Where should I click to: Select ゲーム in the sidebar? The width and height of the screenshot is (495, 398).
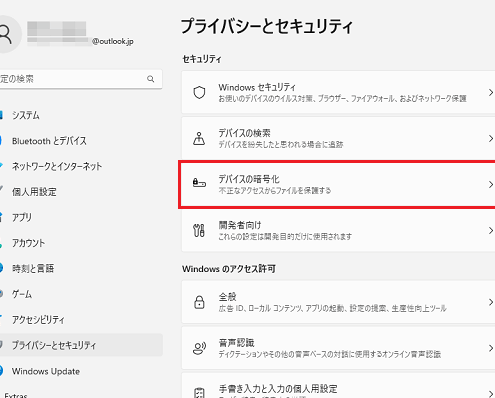(22, 294)
